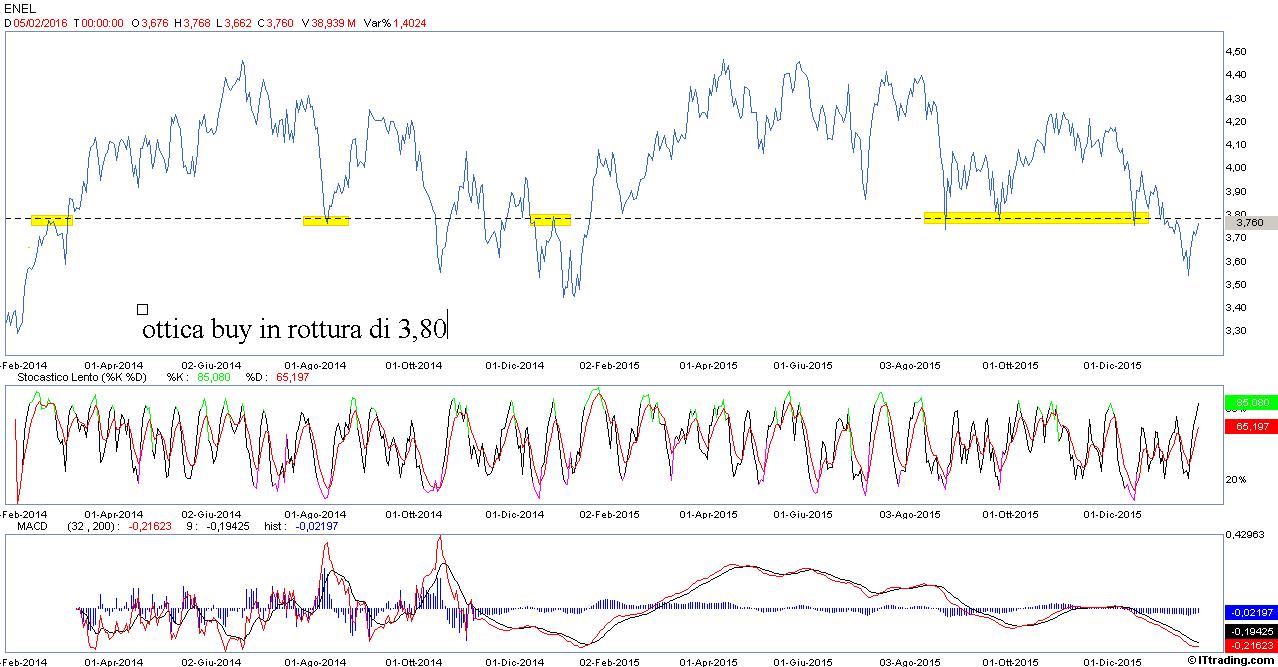This screenshot has width=1278, height=667.
Task: Click the 05/02/2016 date in the header
Action: 40,23
